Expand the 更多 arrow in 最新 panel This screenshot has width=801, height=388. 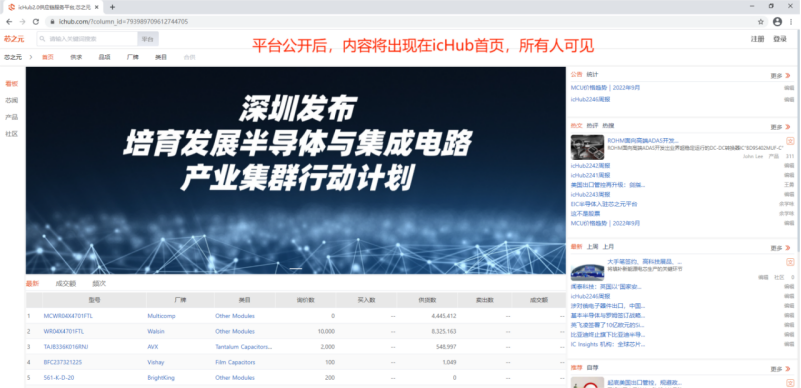(x=788, y=248)
